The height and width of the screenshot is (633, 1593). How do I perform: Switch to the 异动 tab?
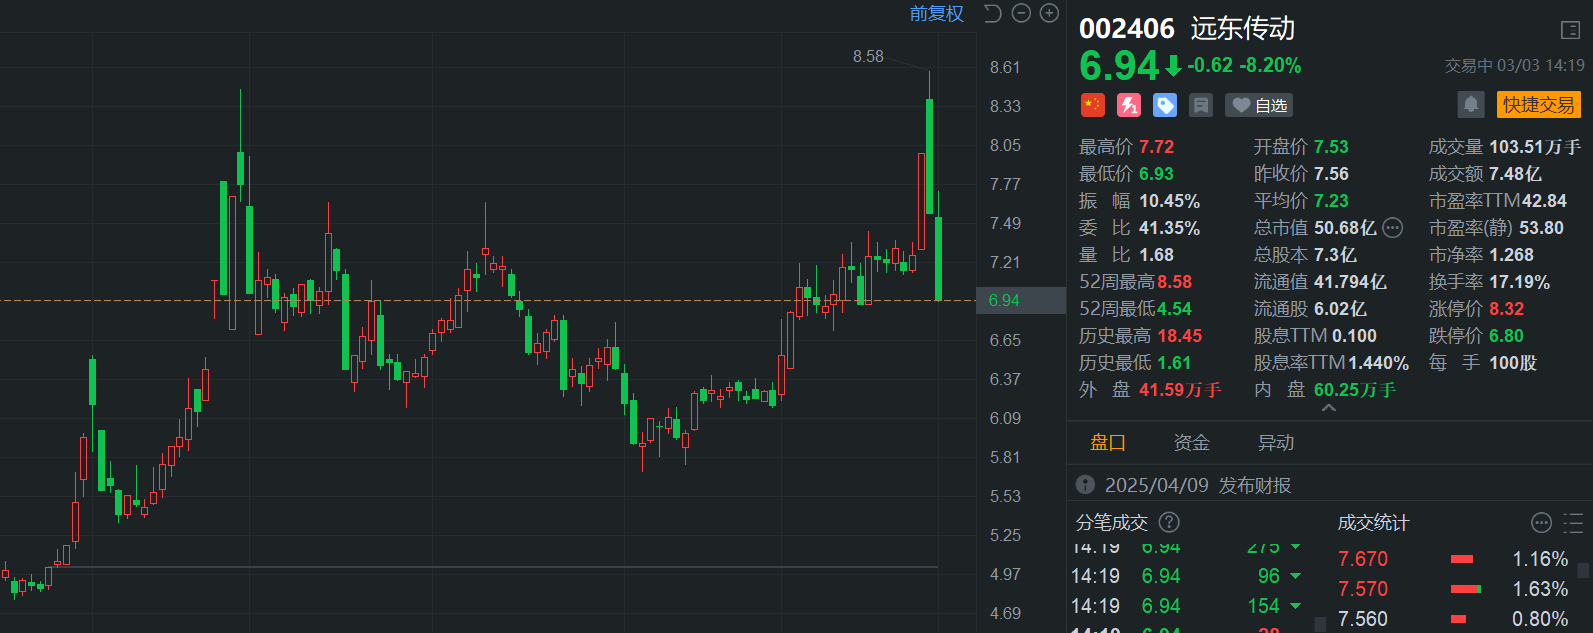point(1275,442)
